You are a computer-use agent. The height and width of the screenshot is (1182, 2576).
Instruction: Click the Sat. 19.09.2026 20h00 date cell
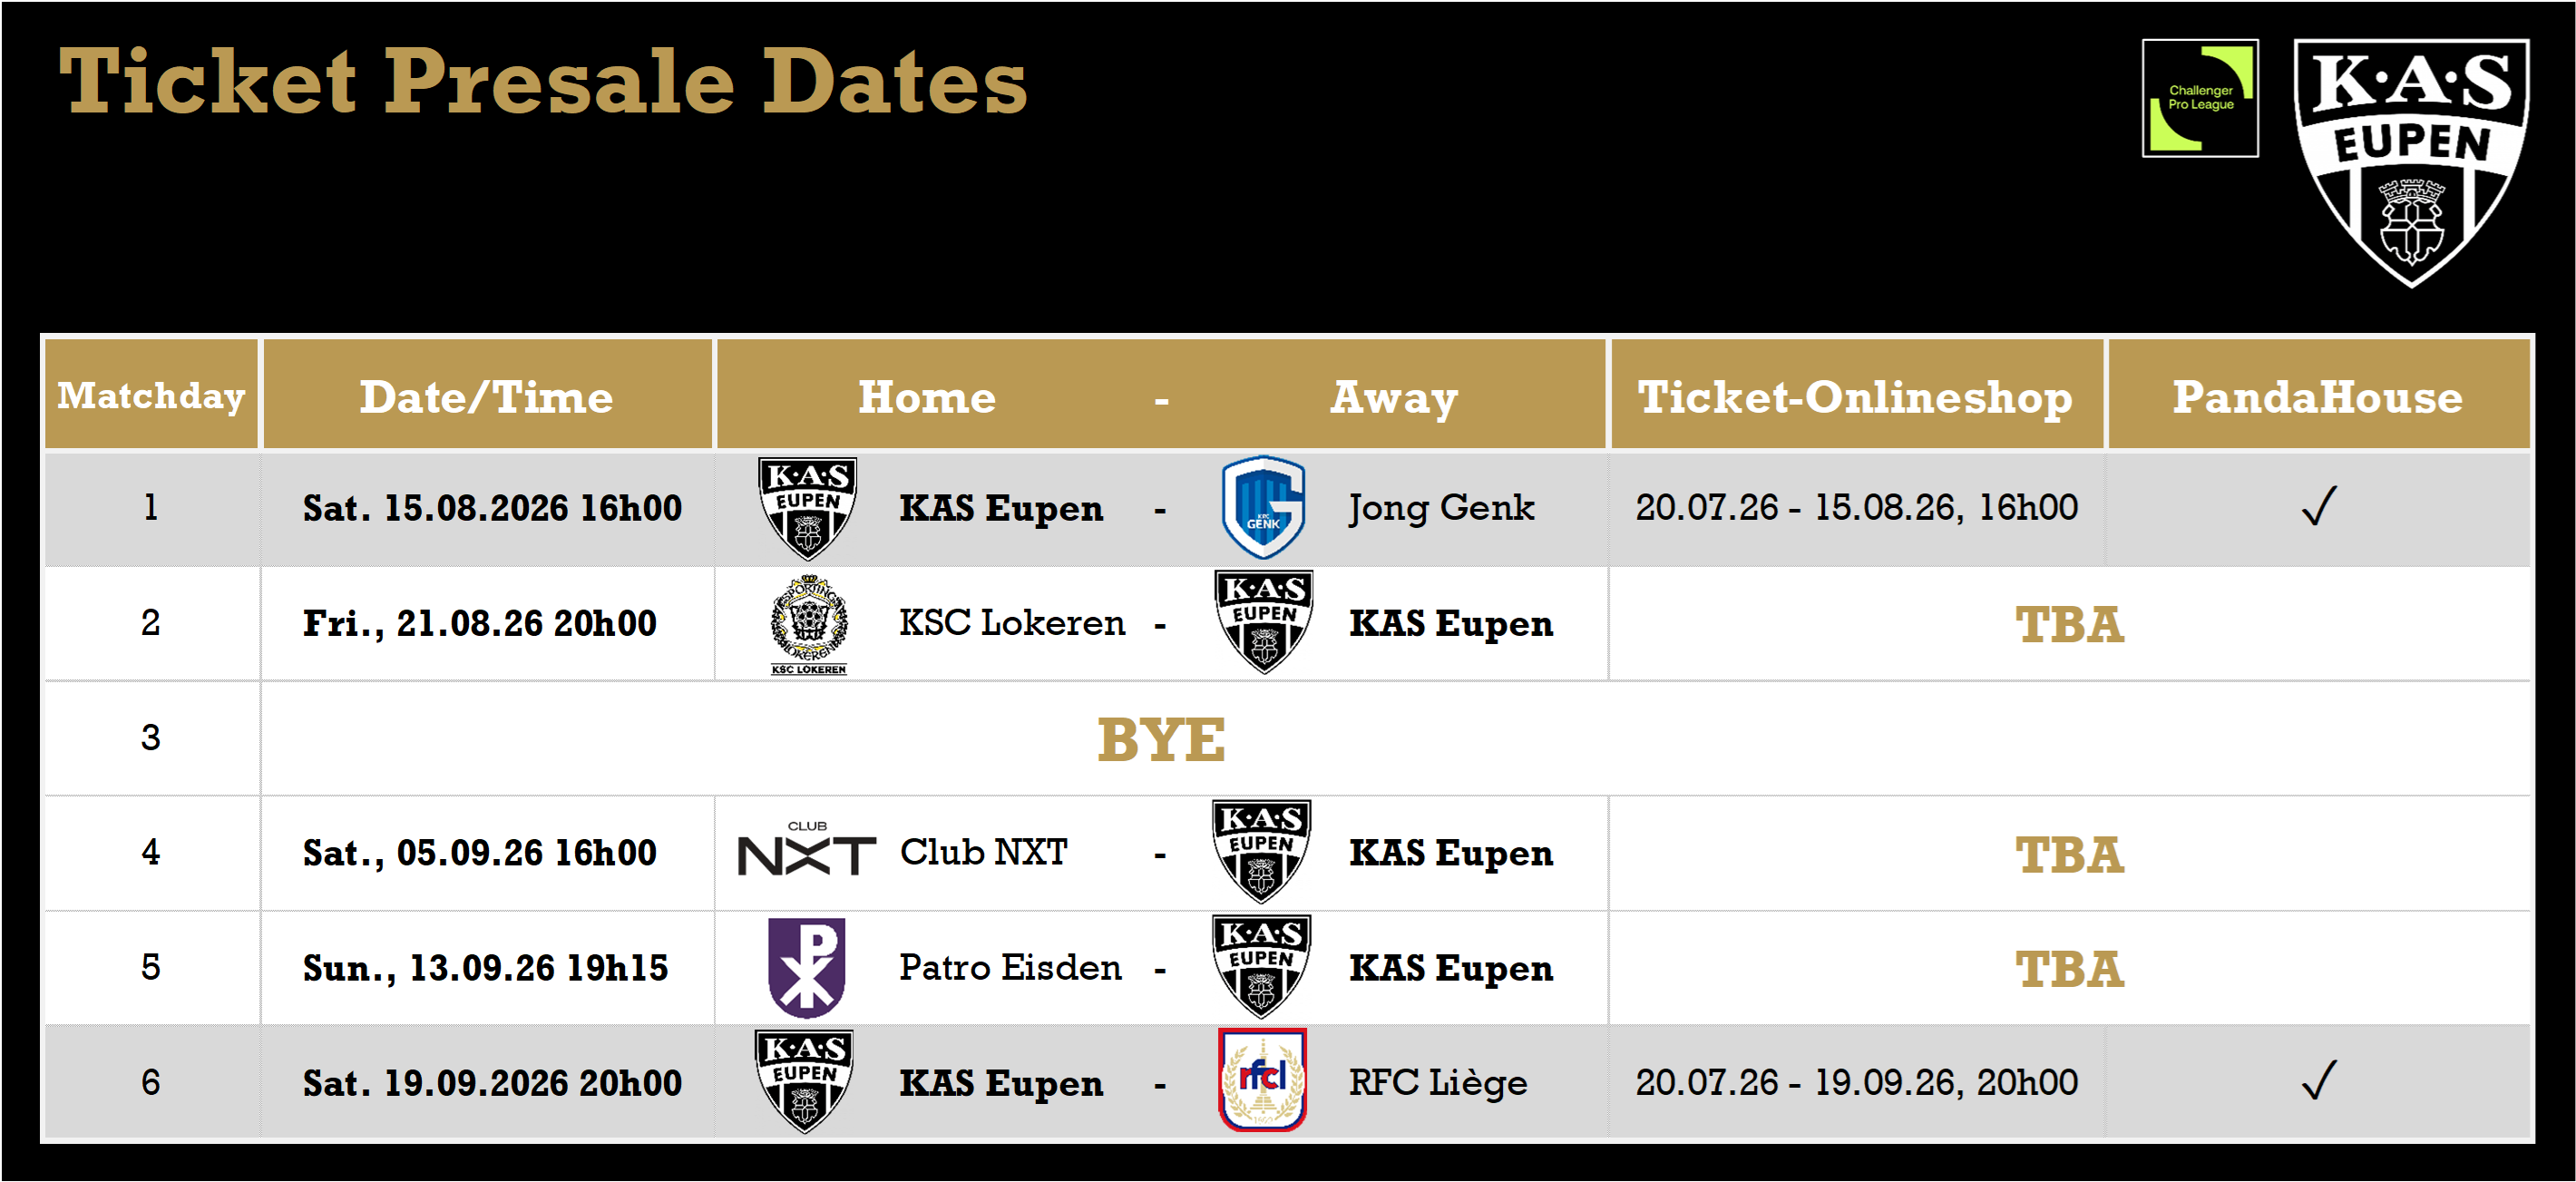coord(492,1083)
